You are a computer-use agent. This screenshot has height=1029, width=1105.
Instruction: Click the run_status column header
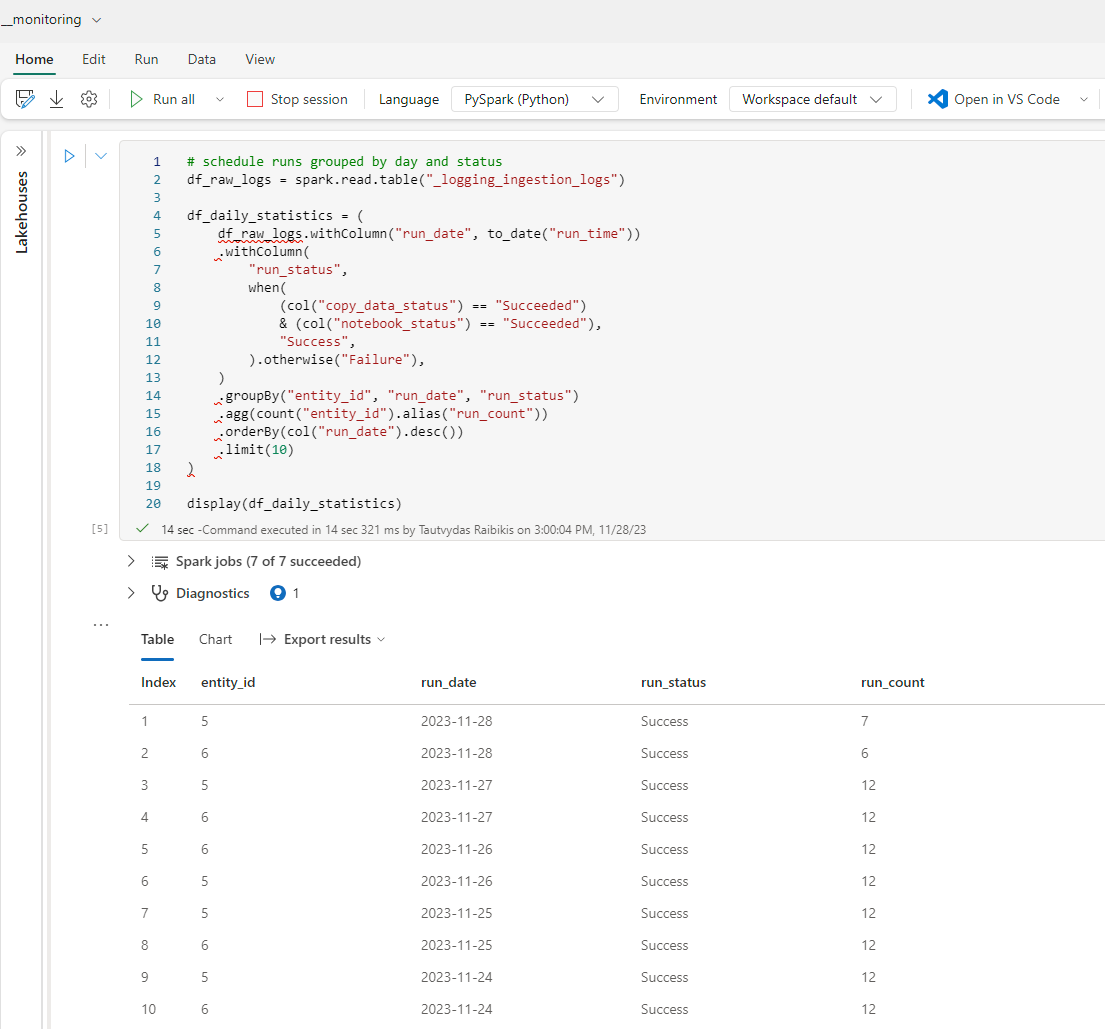[673, 682]
